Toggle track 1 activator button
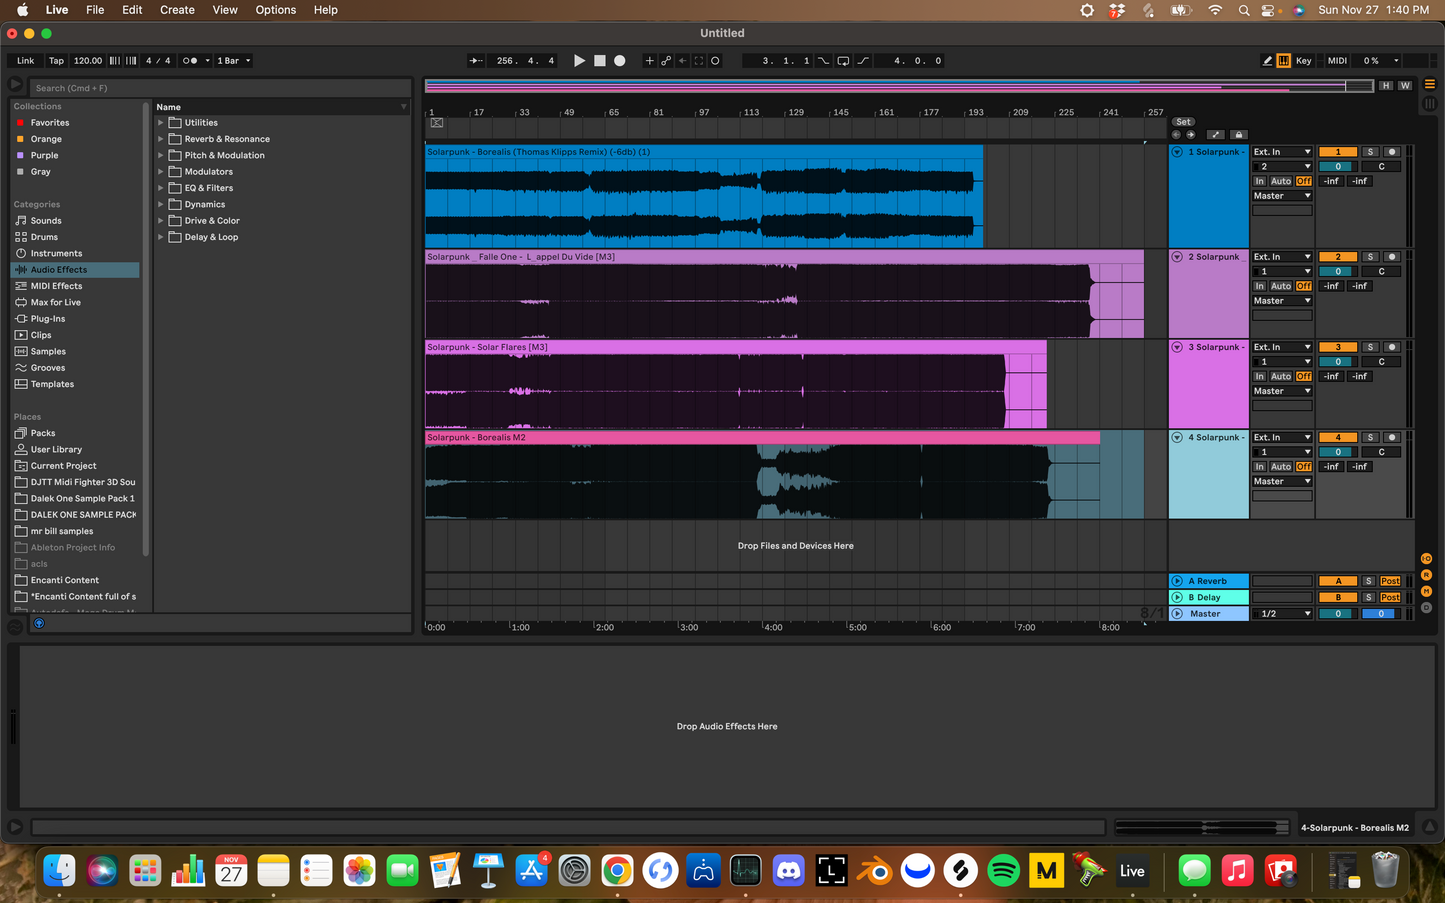The width and height of the screenshot is (1445, 903). click(x=1338, y=152)
